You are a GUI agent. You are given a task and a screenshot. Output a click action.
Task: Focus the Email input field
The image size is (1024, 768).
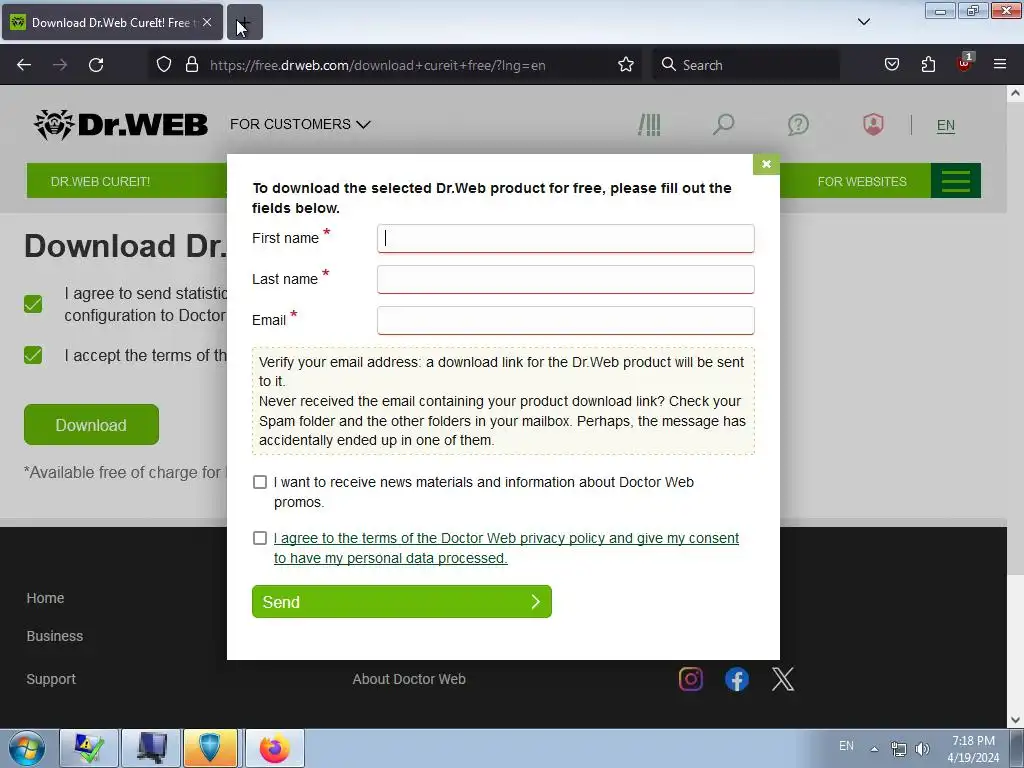click(566, 321)
